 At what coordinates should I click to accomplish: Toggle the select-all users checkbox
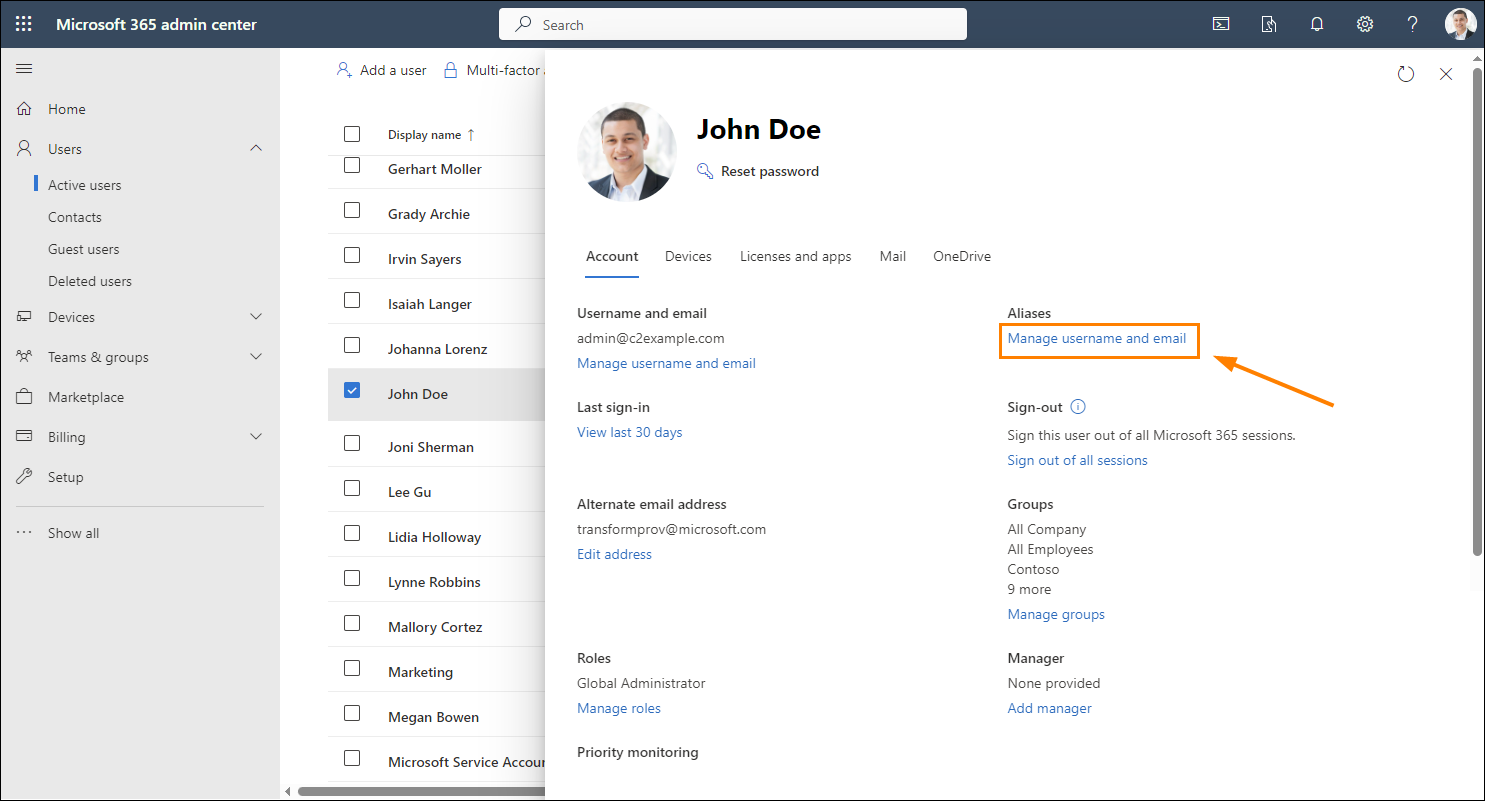click(x=352, y=134)
